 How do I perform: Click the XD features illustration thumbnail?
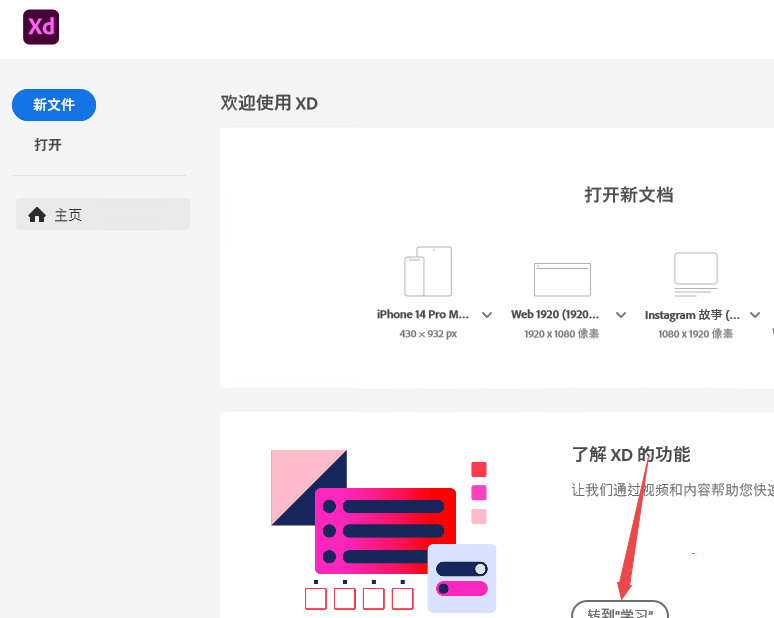[x=384, y=531]
